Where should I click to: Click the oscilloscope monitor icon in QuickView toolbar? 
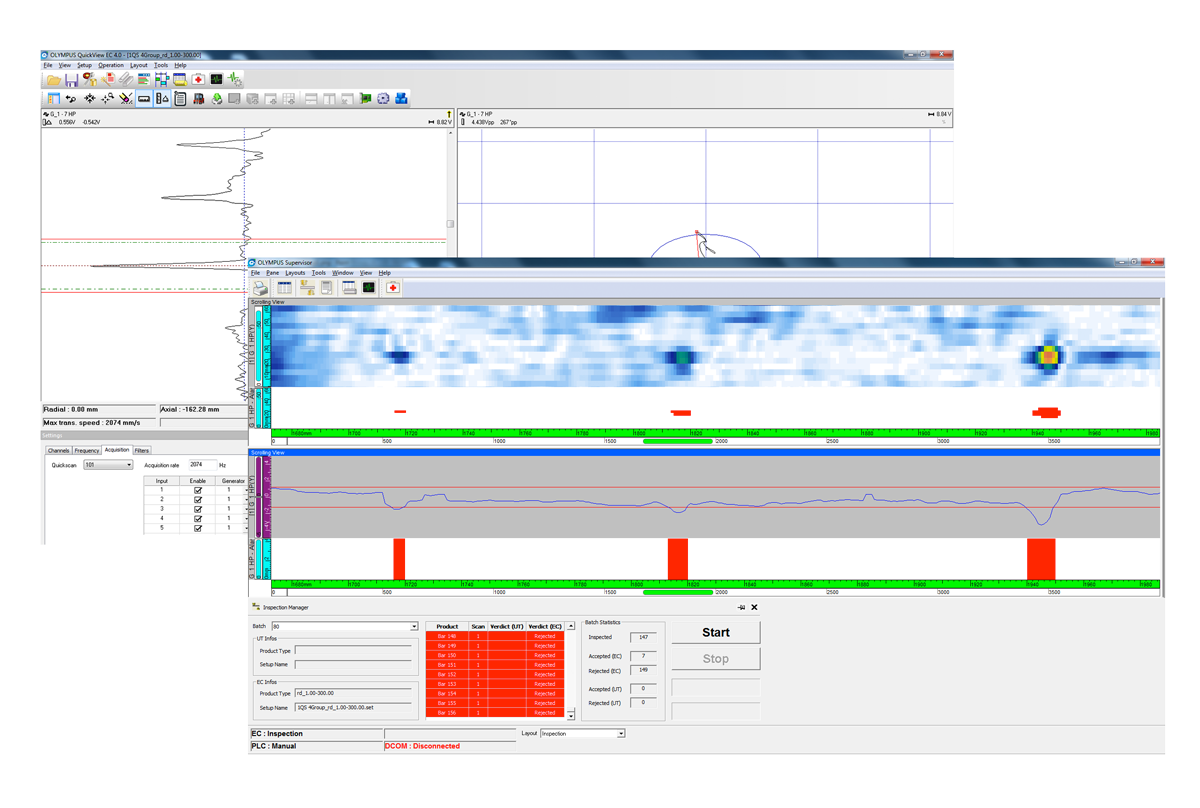click(216, 80)
